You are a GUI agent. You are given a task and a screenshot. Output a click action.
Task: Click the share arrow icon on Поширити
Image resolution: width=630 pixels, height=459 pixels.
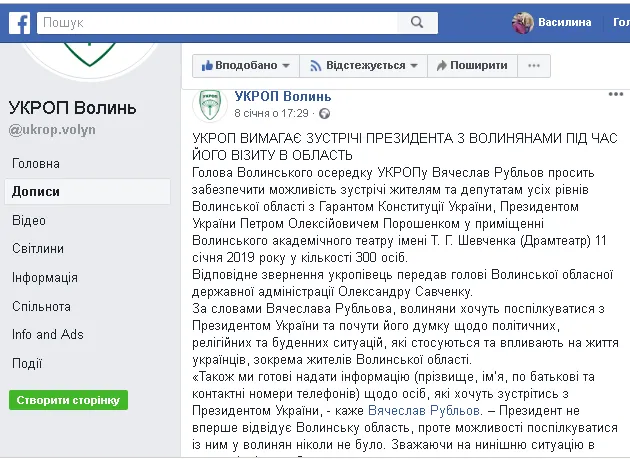(x=442, y=66)
